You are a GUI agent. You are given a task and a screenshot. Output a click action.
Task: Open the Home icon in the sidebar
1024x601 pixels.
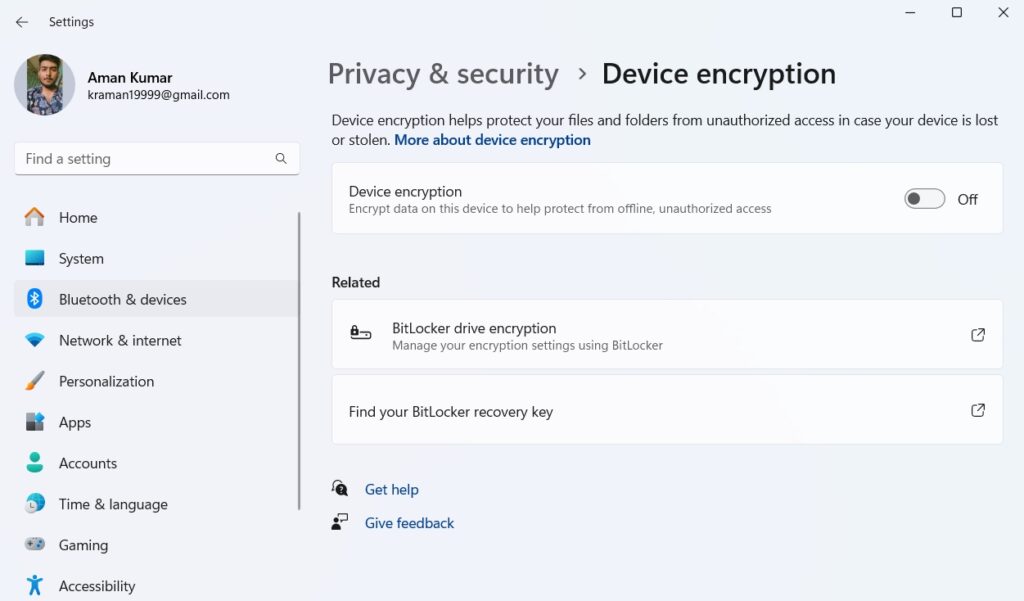pos(35,217)
